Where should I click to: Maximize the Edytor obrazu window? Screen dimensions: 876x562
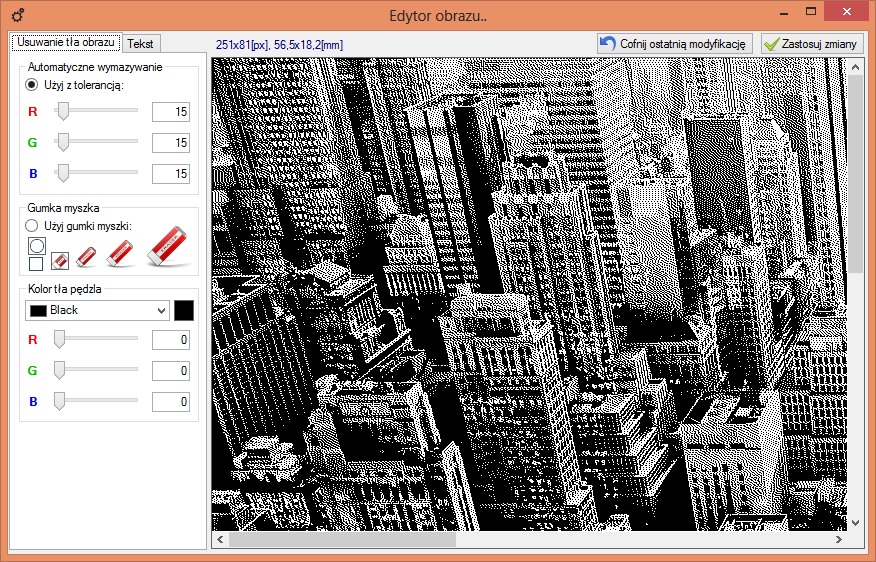(x=811, y=12)
